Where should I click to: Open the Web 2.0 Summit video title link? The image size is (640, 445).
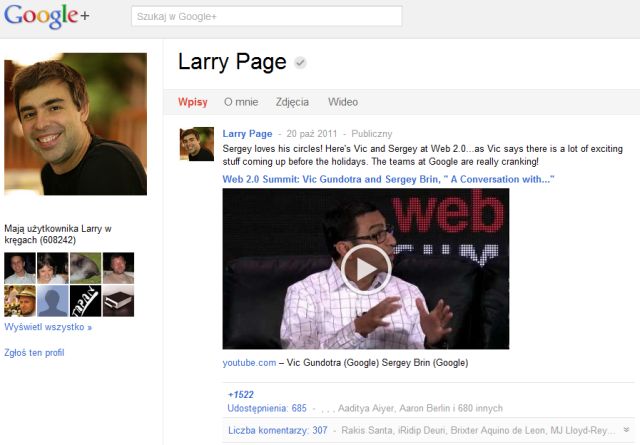(388, 179)
